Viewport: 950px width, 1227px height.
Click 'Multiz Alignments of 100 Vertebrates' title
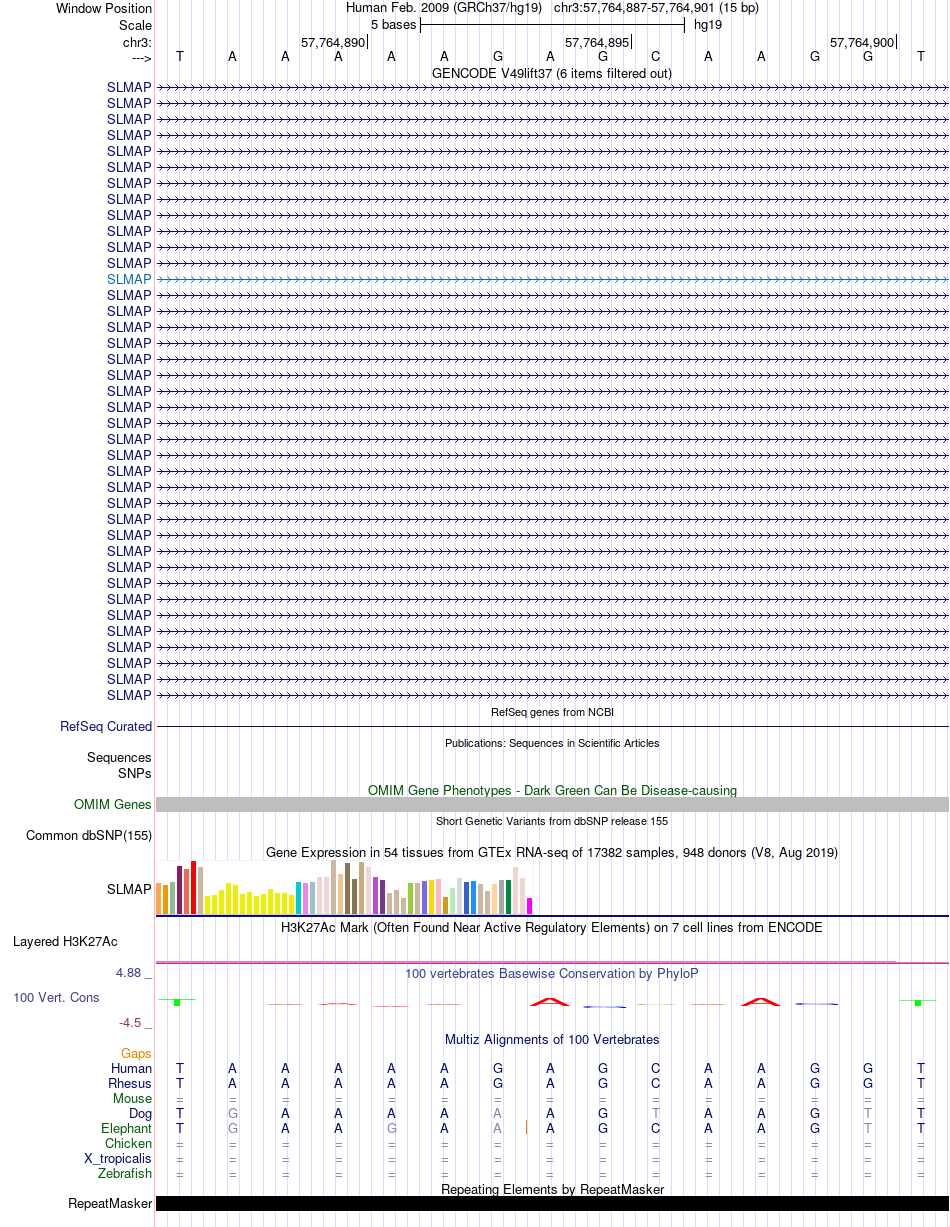[552, 1040]
